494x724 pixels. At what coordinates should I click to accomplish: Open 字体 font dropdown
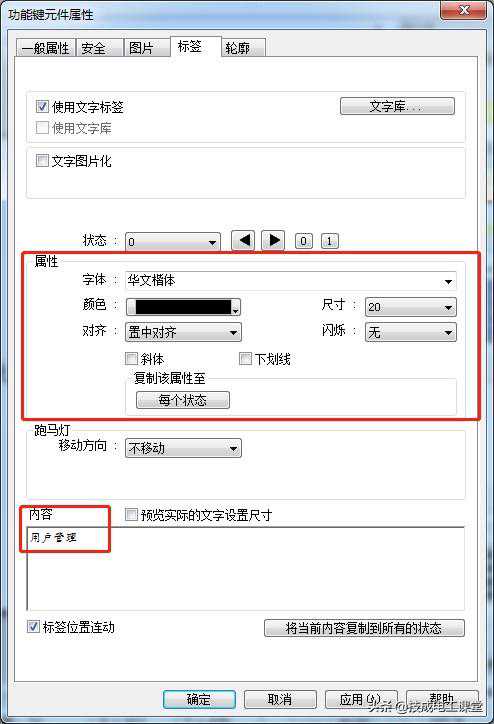pyautogui.click(x=291, y=281)
